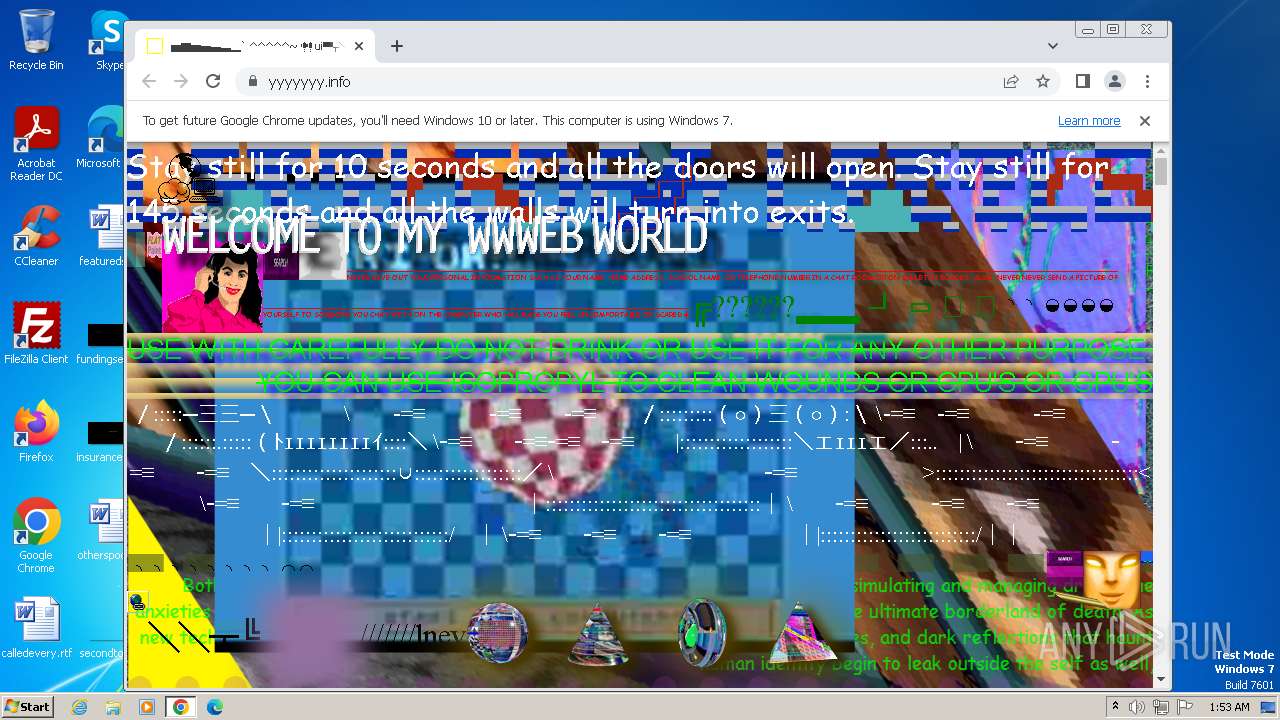Click the golden mask face icon
The image size is (1280, 720).
(x=1111, y=579)
